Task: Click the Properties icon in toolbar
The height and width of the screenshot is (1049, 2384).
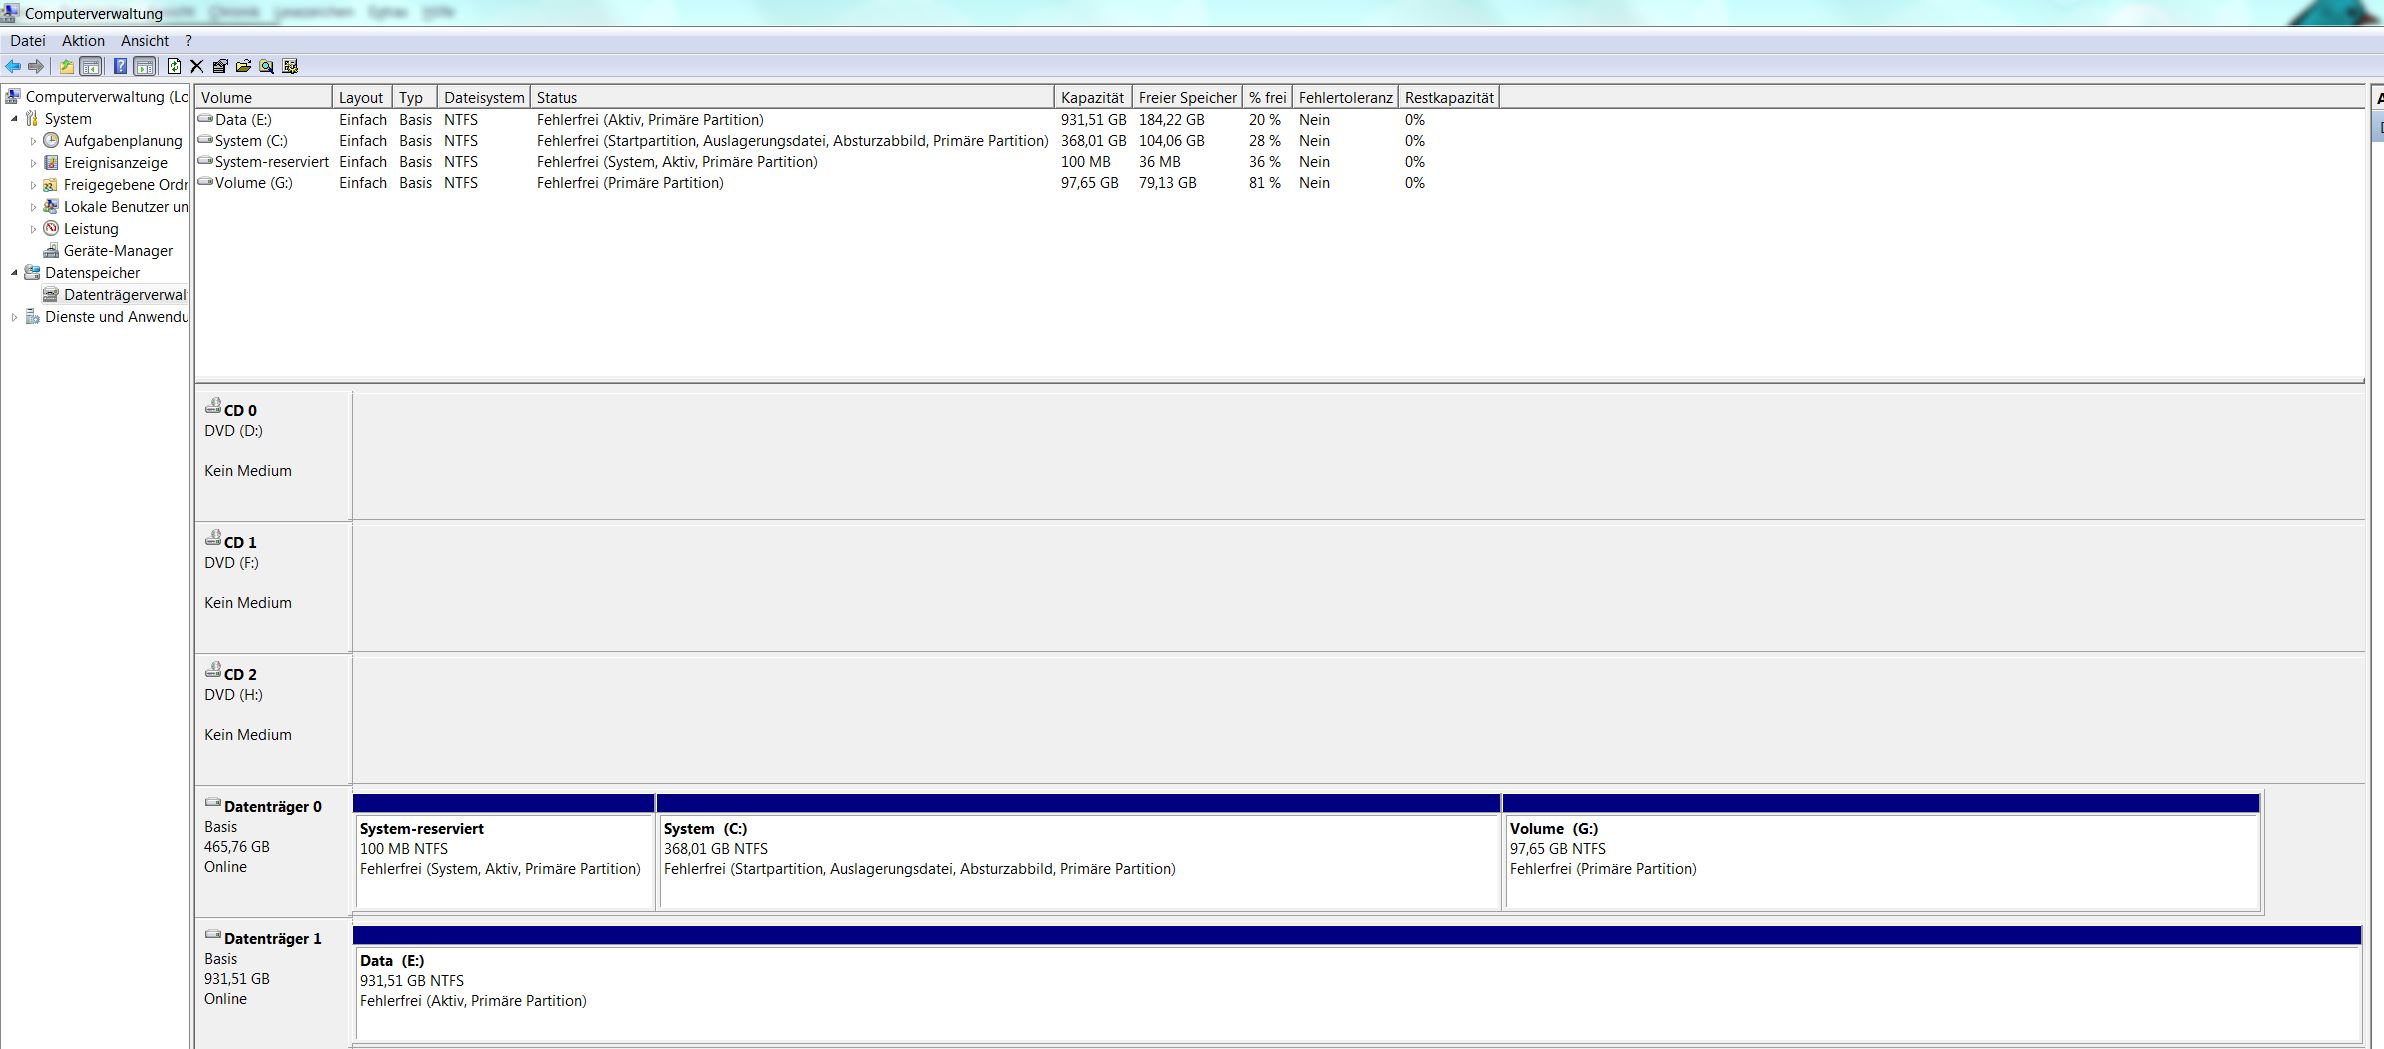Action: click(x=220, y=66)
